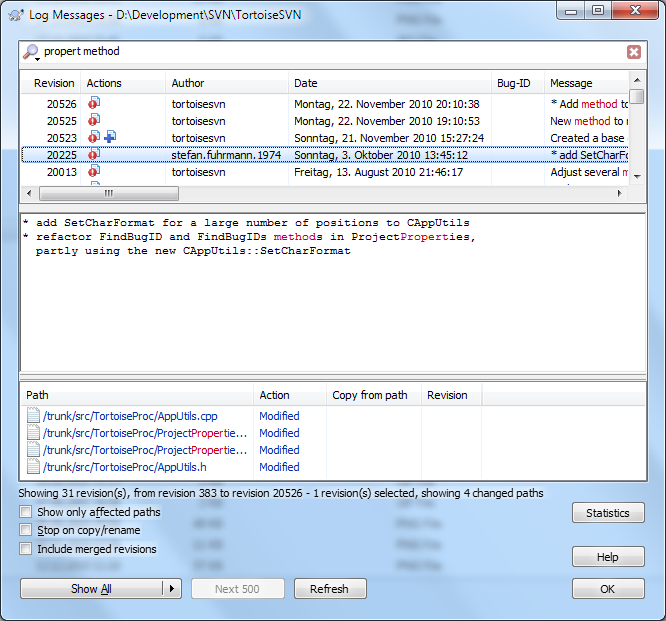
Task: Toggle Stop on copy/rename checkbox
Action: coord(25,531)
